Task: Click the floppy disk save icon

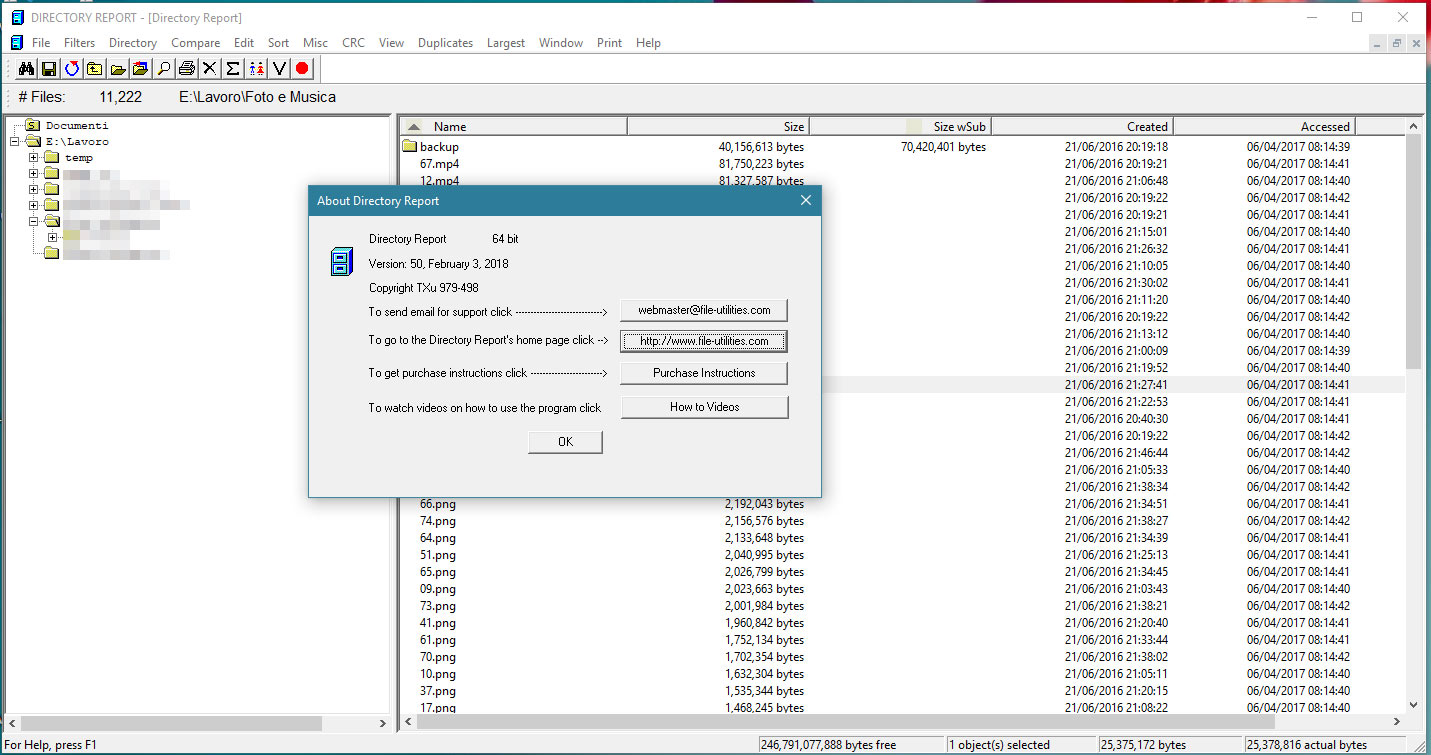Action: coord(49,69)
